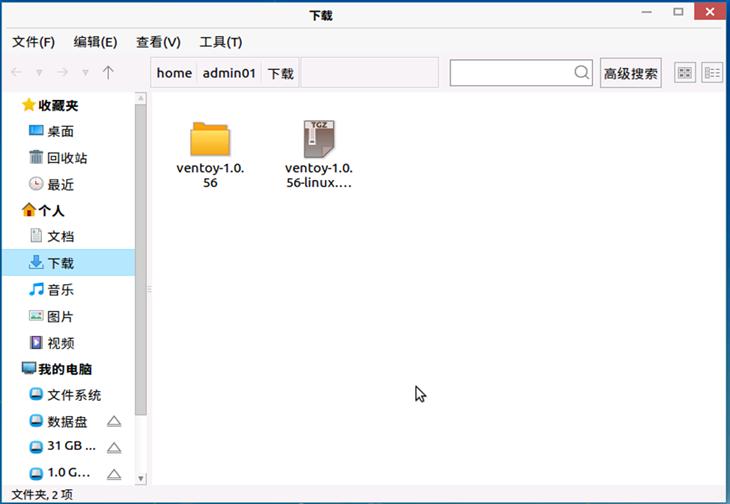Open forward history dropdown arrow

[85, 73]
